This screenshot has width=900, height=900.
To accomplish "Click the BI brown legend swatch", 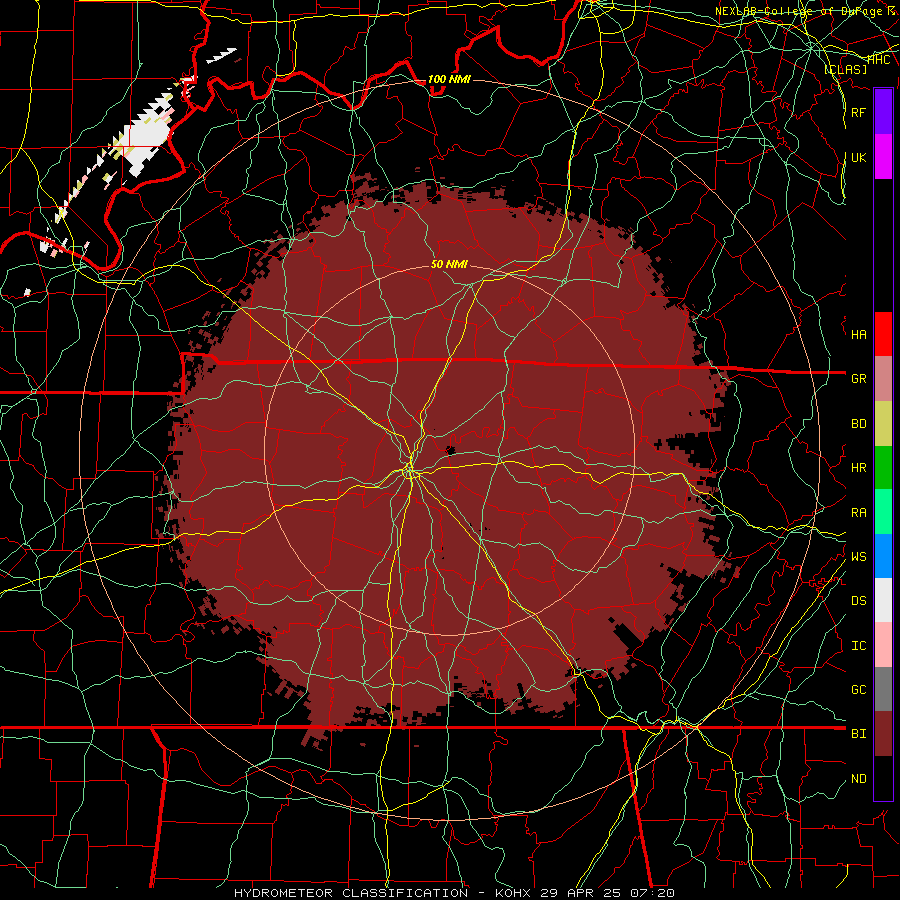I will tap(883, 734).
